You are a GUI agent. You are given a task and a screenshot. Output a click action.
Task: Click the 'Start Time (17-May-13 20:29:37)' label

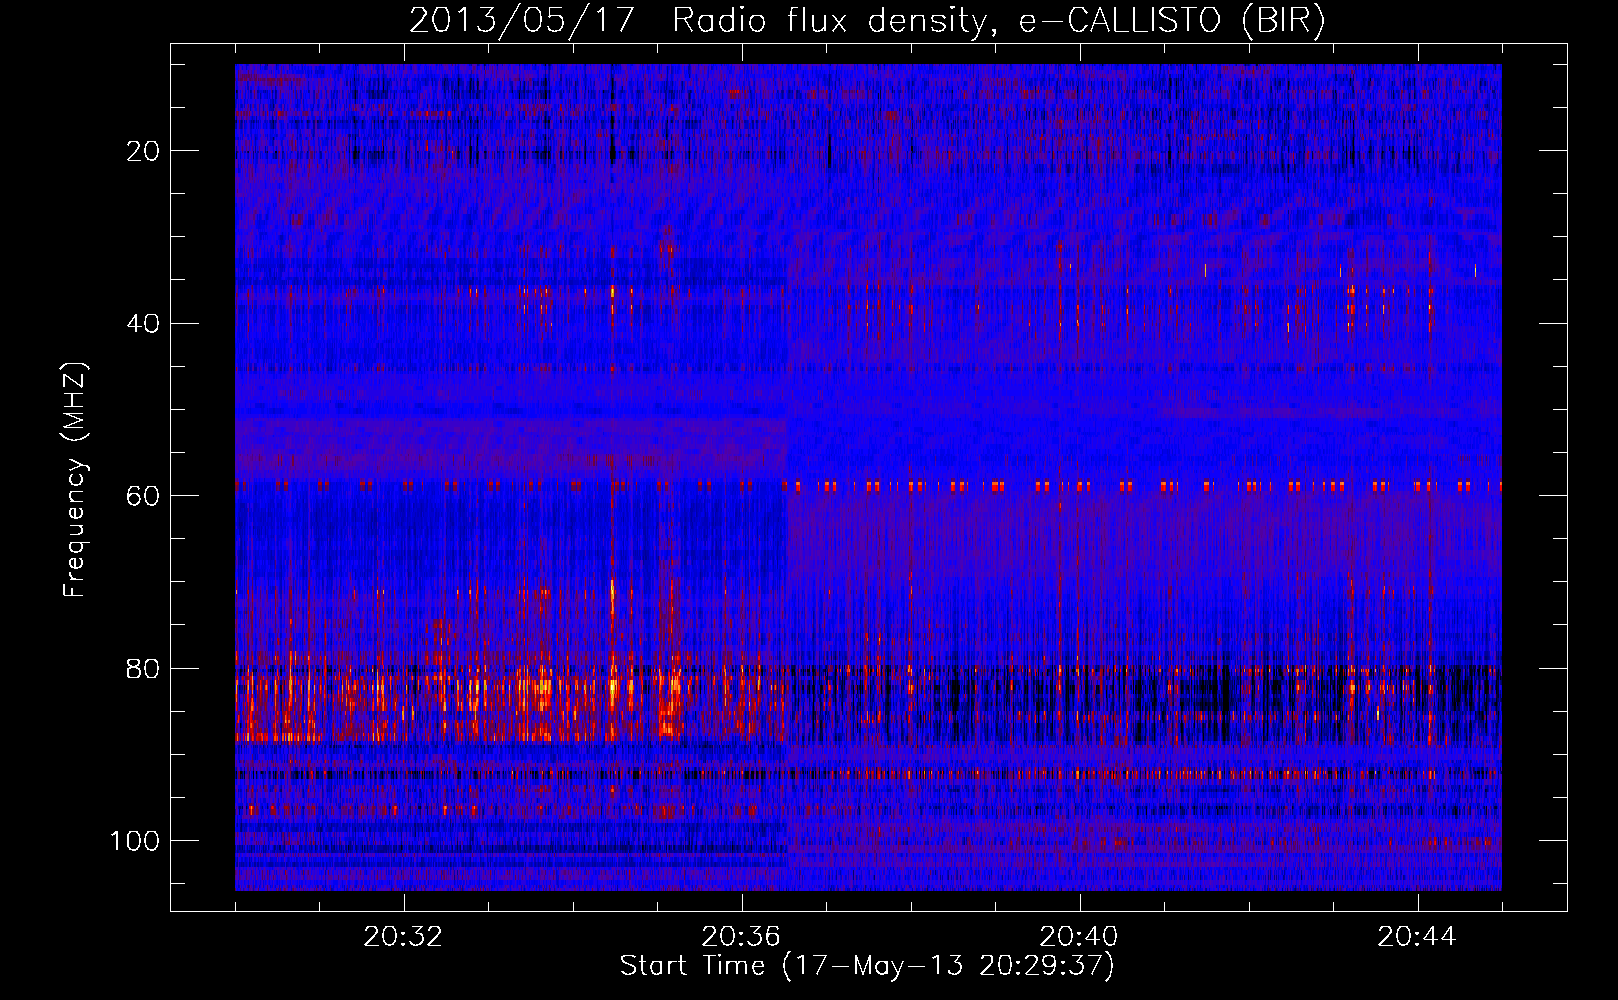tap(867, 966)
